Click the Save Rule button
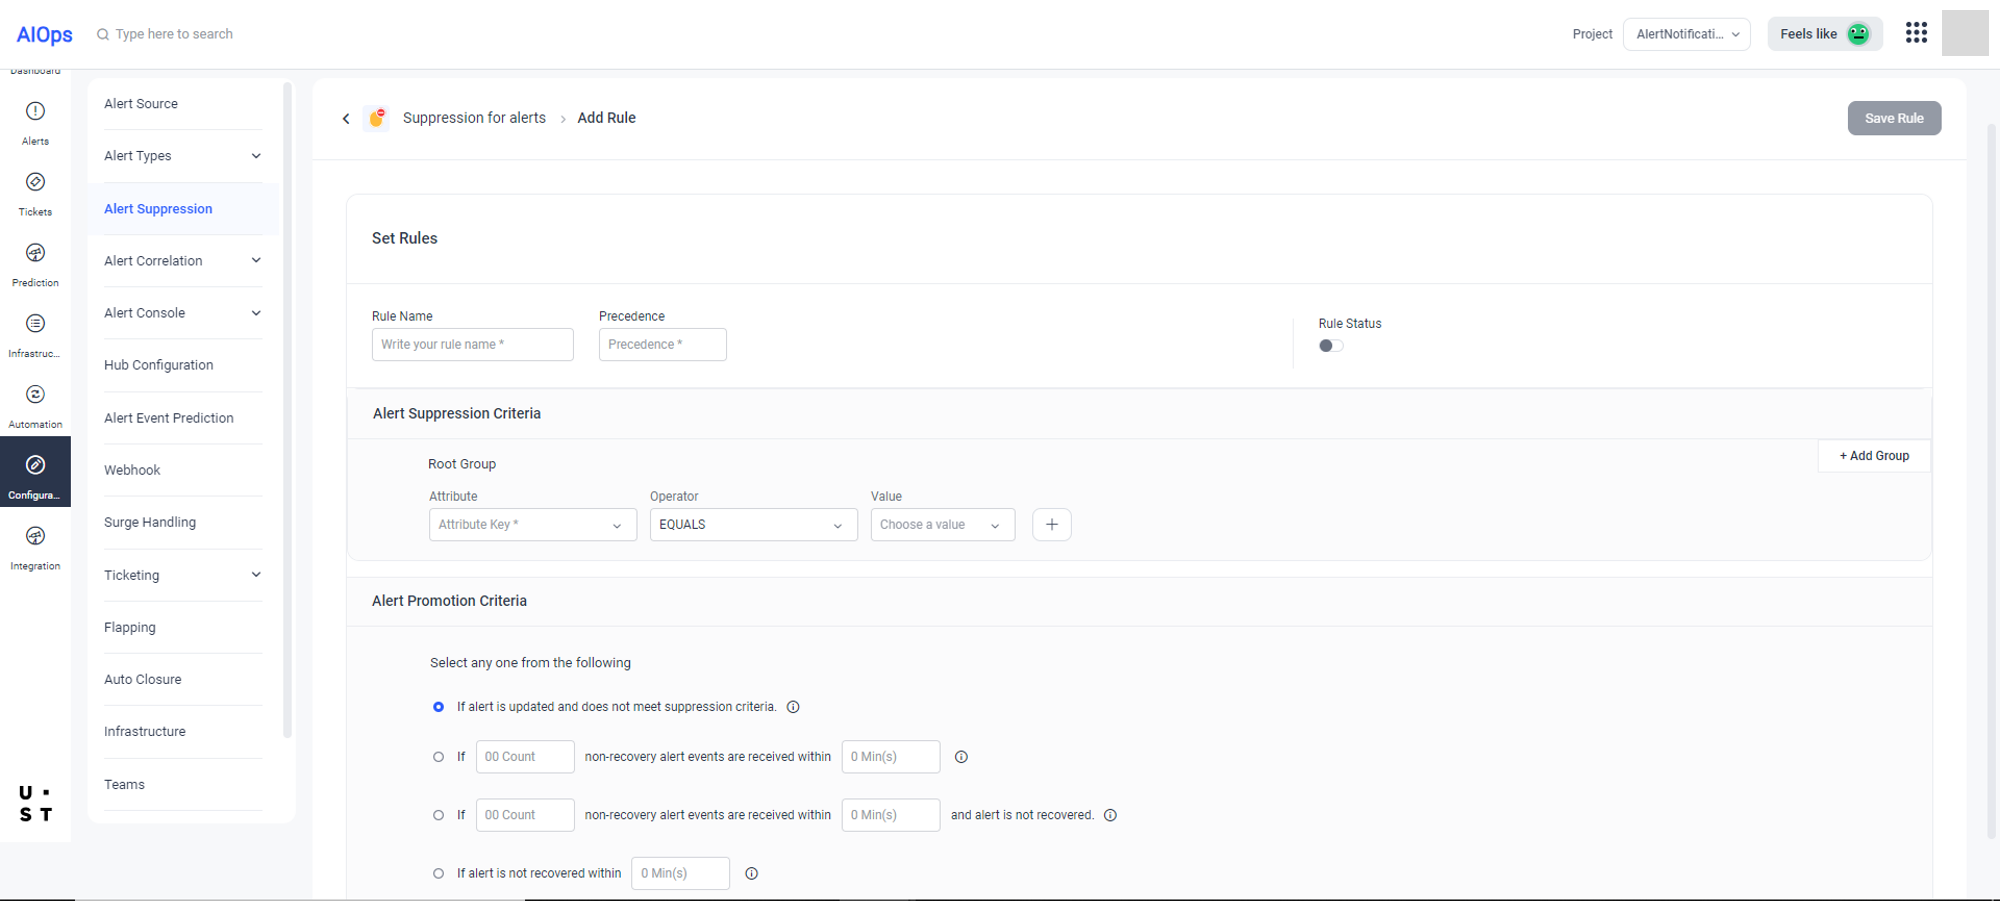This screenshot has height=901, width=2000. (x=1893, y=118)
